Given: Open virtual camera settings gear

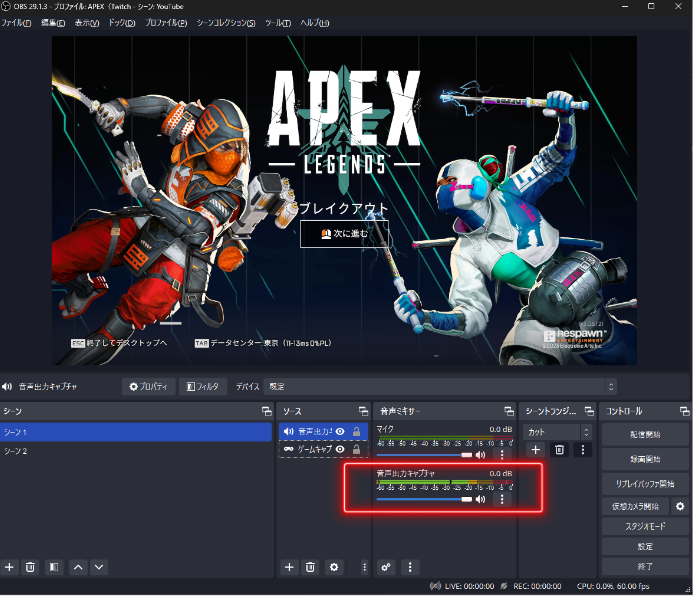Looking at the screenshot, I should [680, 506].
